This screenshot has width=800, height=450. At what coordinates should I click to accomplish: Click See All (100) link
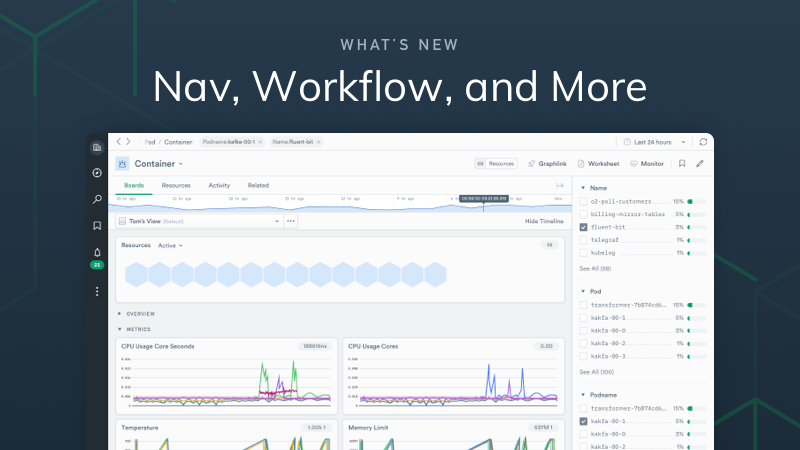pyautogui.click(x=596, y=372)
